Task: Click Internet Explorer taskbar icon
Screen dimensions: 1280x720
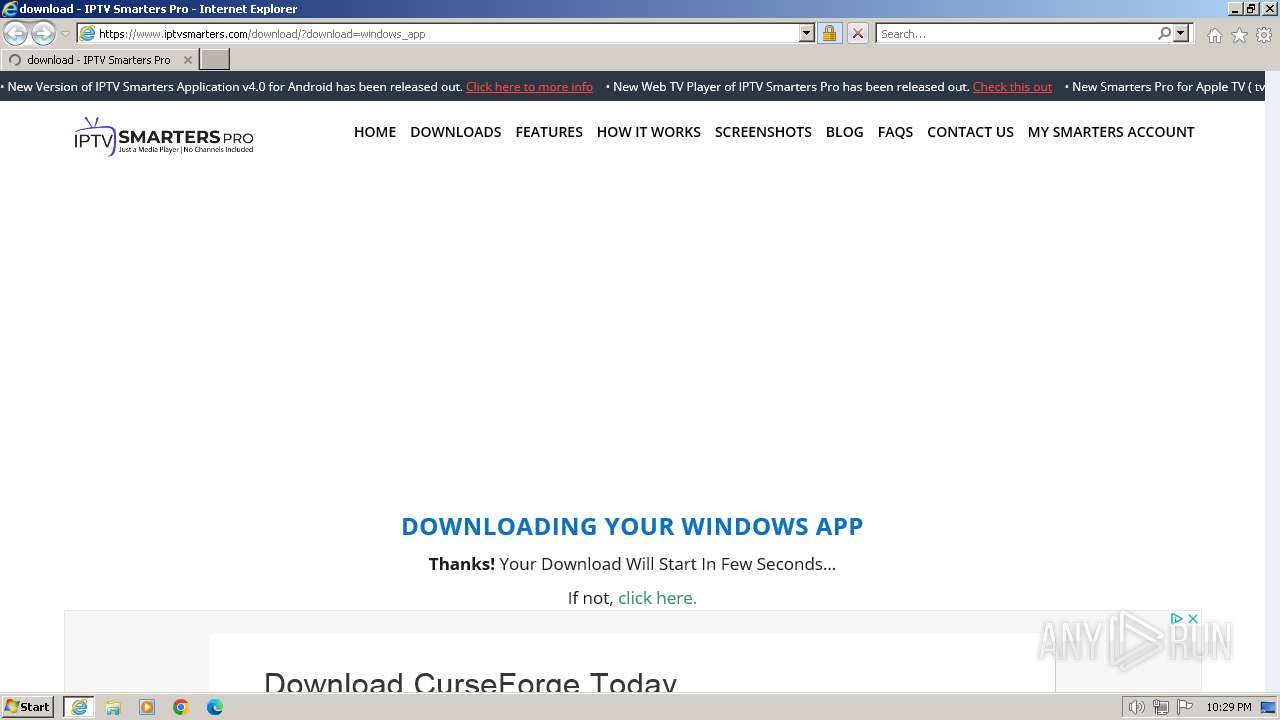Action: tap(79, 707)
